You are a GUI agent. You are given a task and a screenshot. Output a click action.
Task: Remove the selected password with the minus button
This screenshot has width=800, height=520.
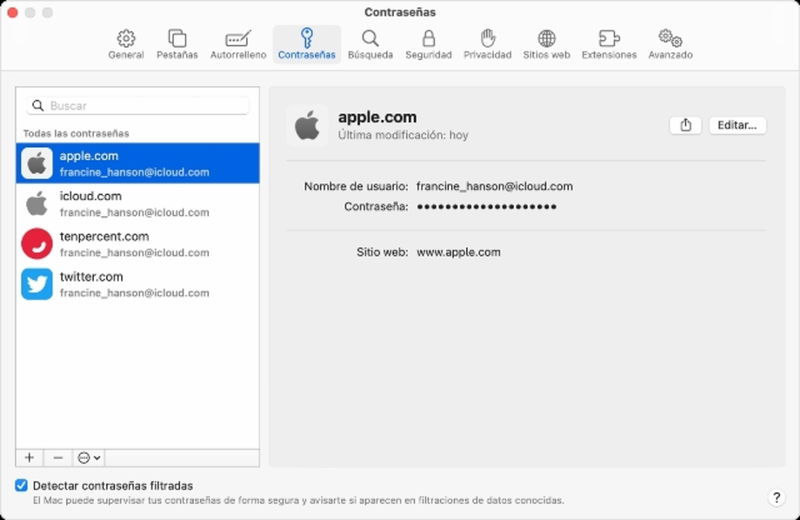pos(58,458)
